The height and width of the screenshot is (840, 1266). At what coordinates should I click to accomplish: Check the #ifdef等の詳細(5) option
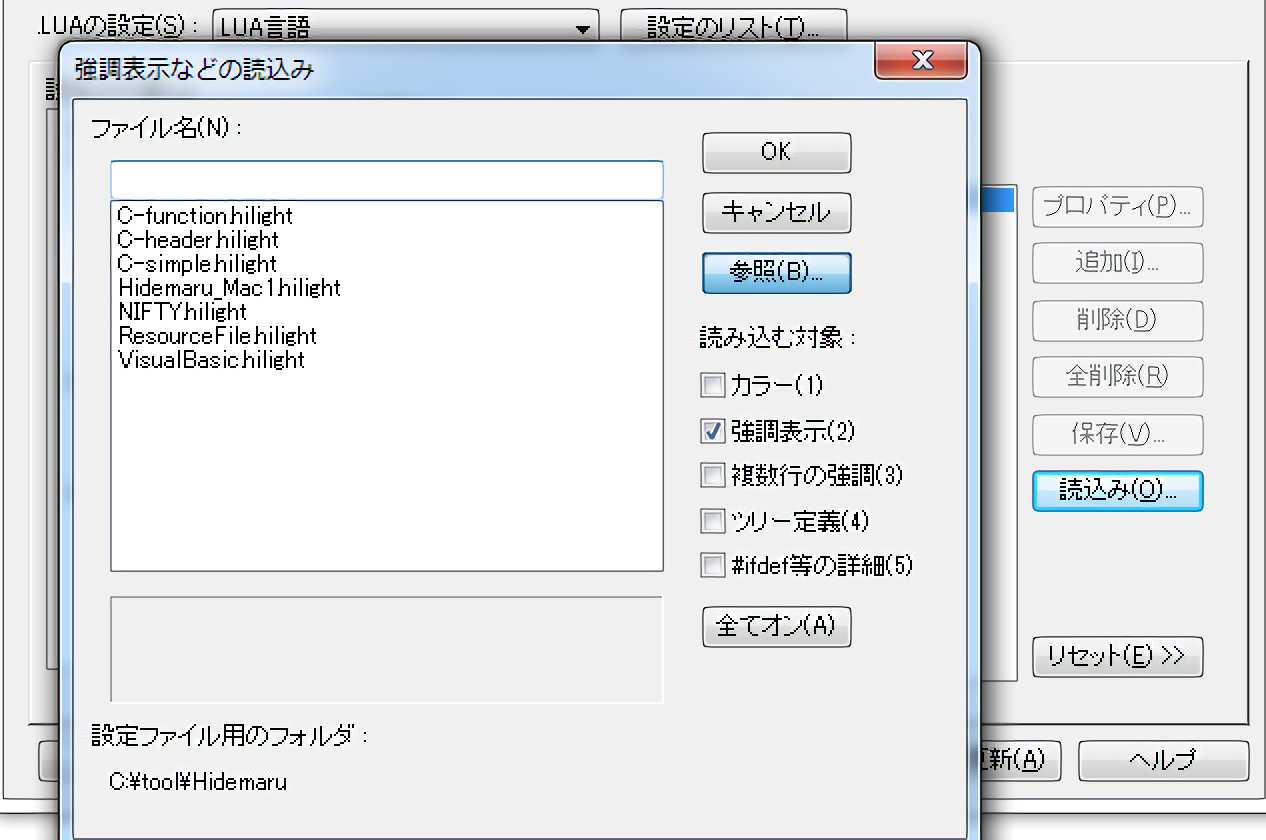click(x=713, y=566)
